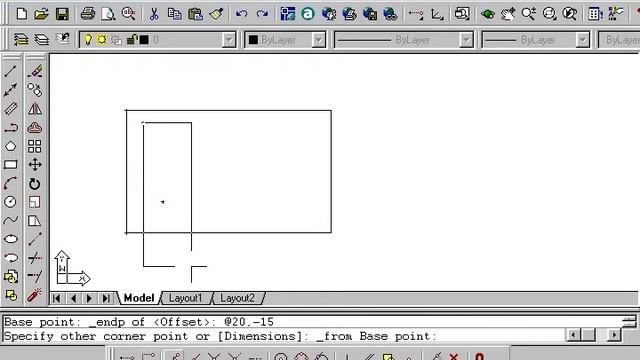Click the Paste from clipboard icon

pyautogui.click(x=196, y=14)
